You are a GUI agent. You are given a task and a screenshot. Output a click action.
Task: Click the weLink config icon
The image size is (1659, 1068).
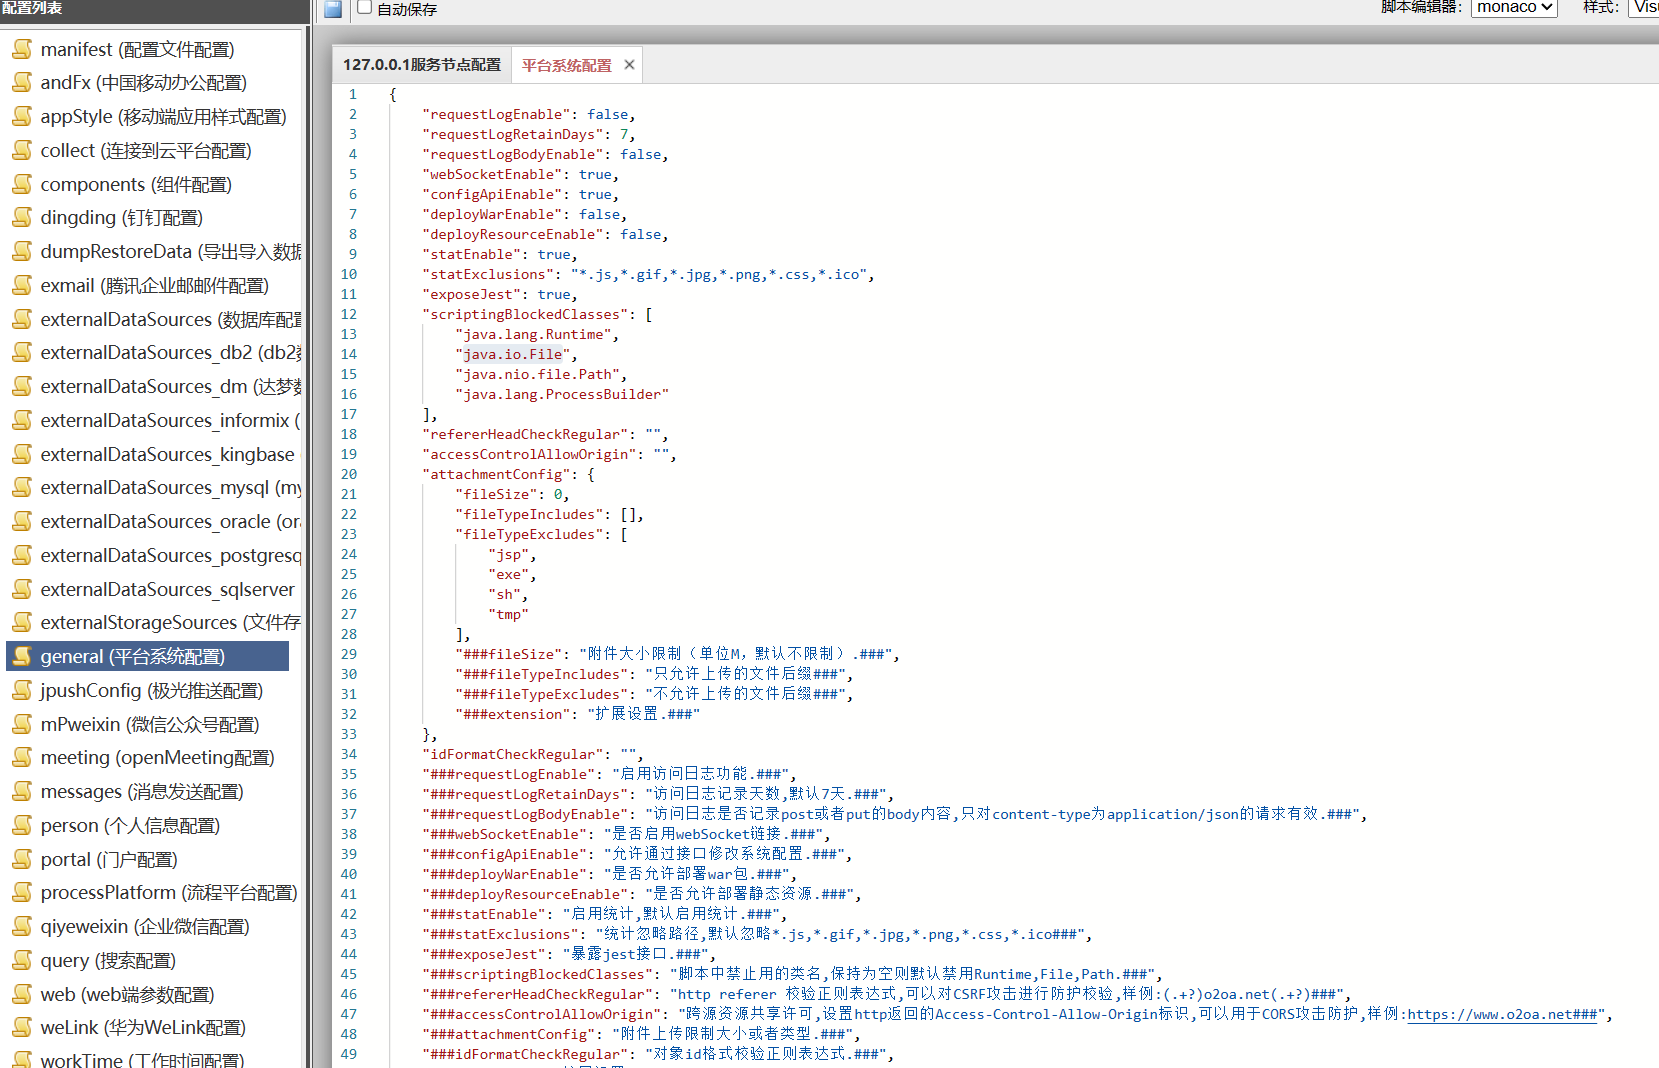[x=22, y=1027]
